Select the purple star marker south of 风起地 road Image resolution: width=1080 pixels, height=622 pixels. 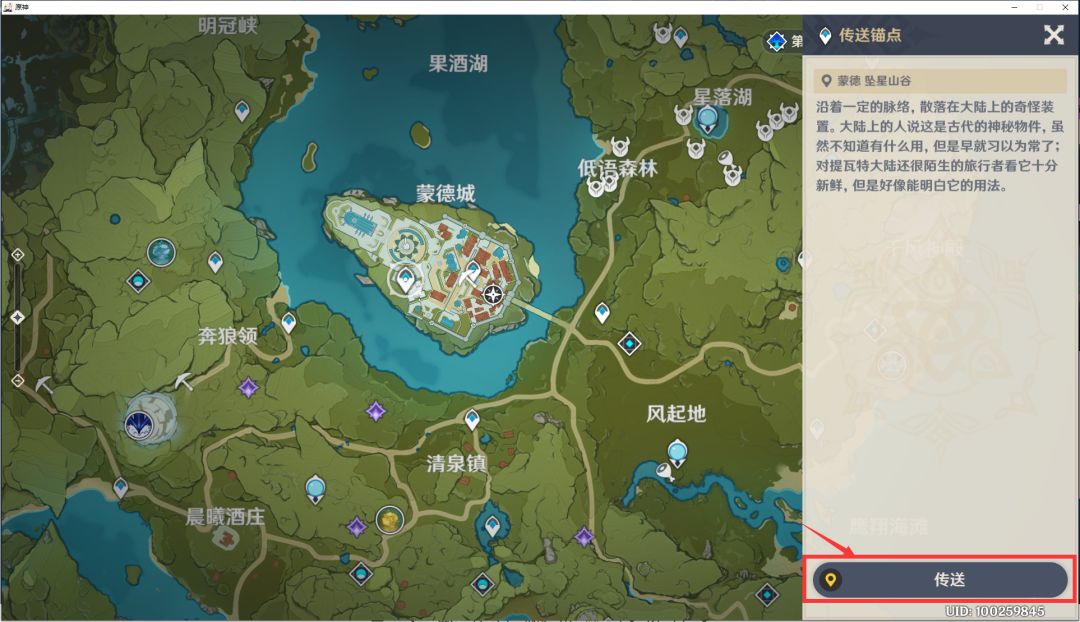[584, 537]
